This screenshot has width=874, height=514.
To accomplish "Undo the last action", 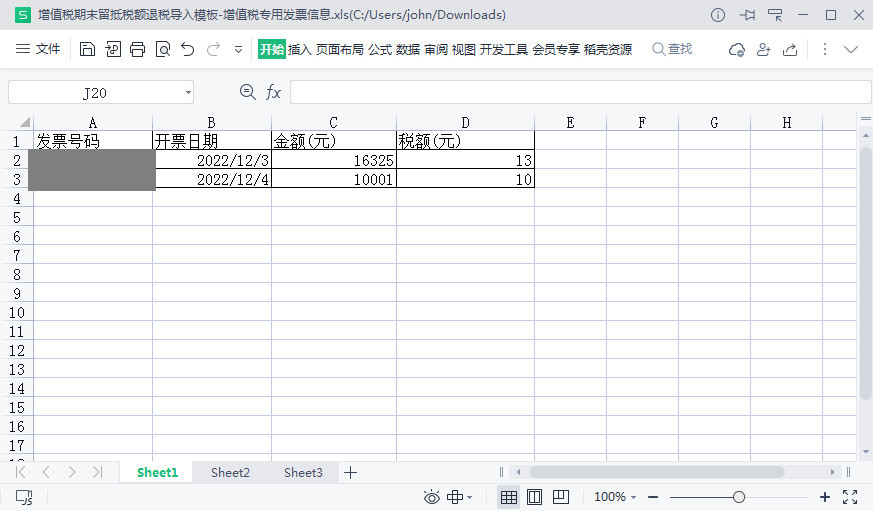I will click(x=188, y=49).
